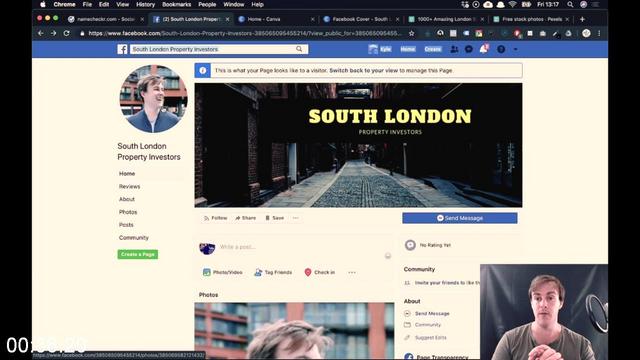Switch to the Facebook Cover Canva tab
Screen dimensions: 640x360
tap(361, 19)
